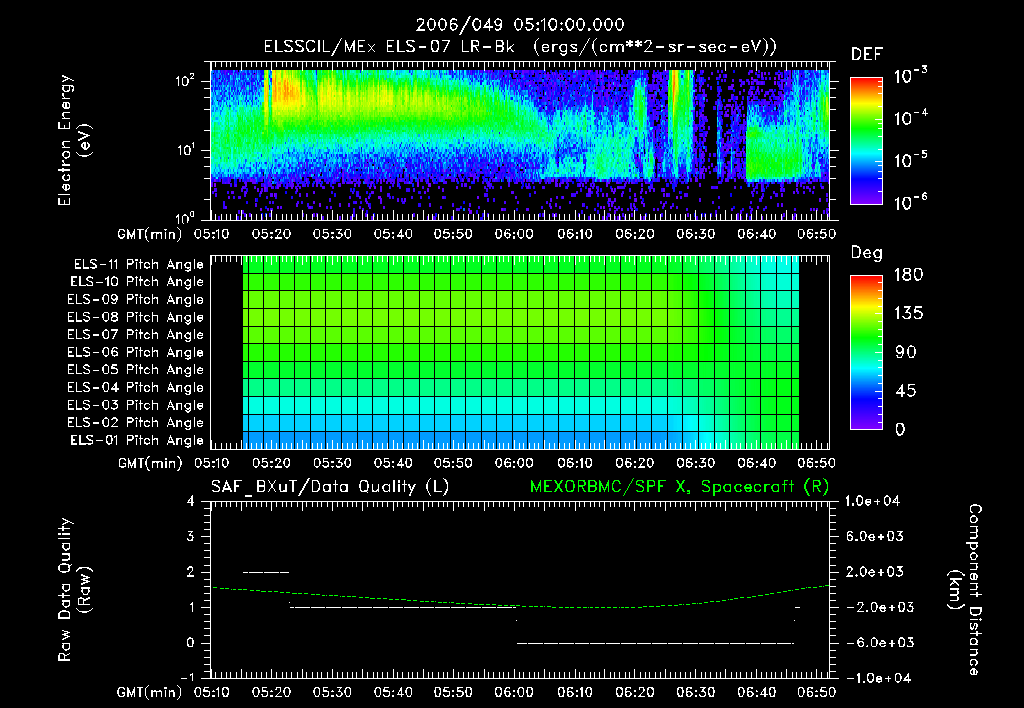
Task: Click the Electron Energy (eV) axis label
Action: coord(73,140)
